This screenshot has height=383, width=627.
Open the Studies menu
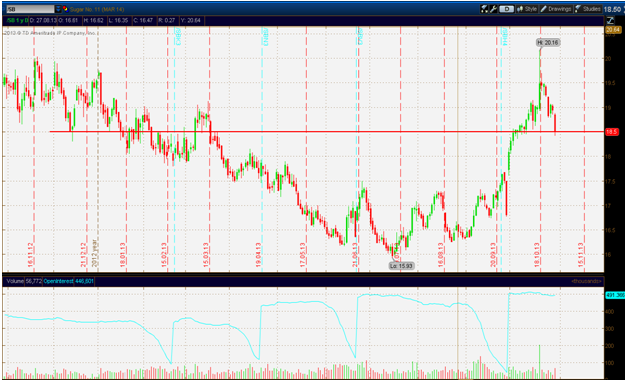pyautogui.click(x=588, y=9)
